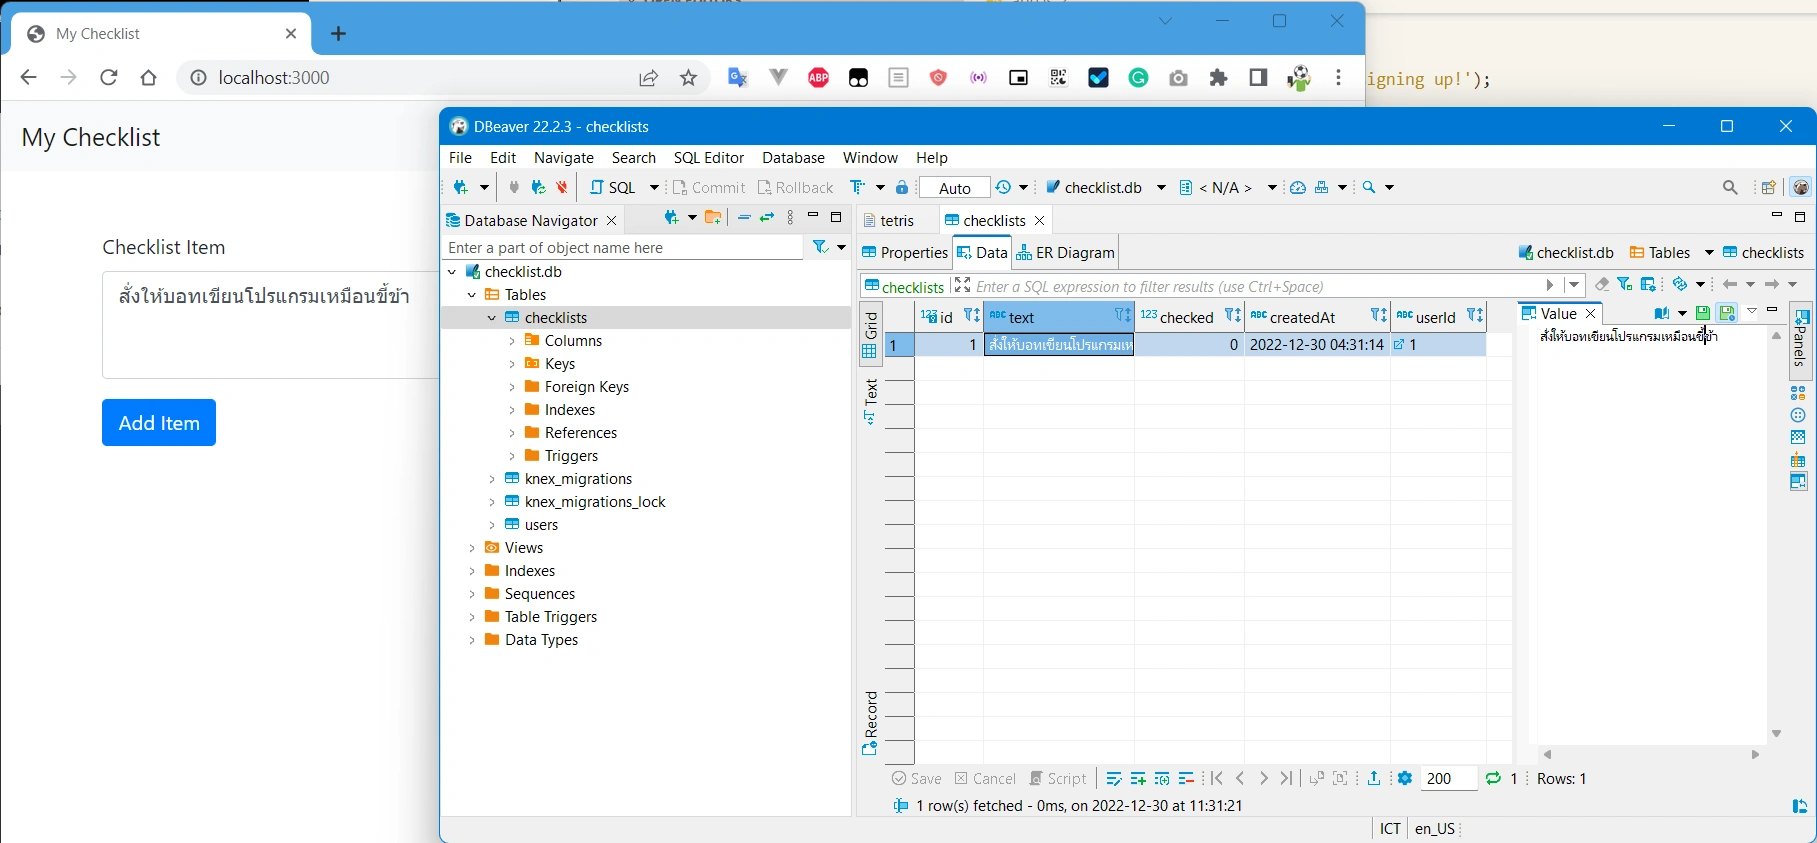This screenshot has width=1817, height=843.
Task: Open the Tables breadcrumb dropdown arrow
Action: pos(1709,252)
